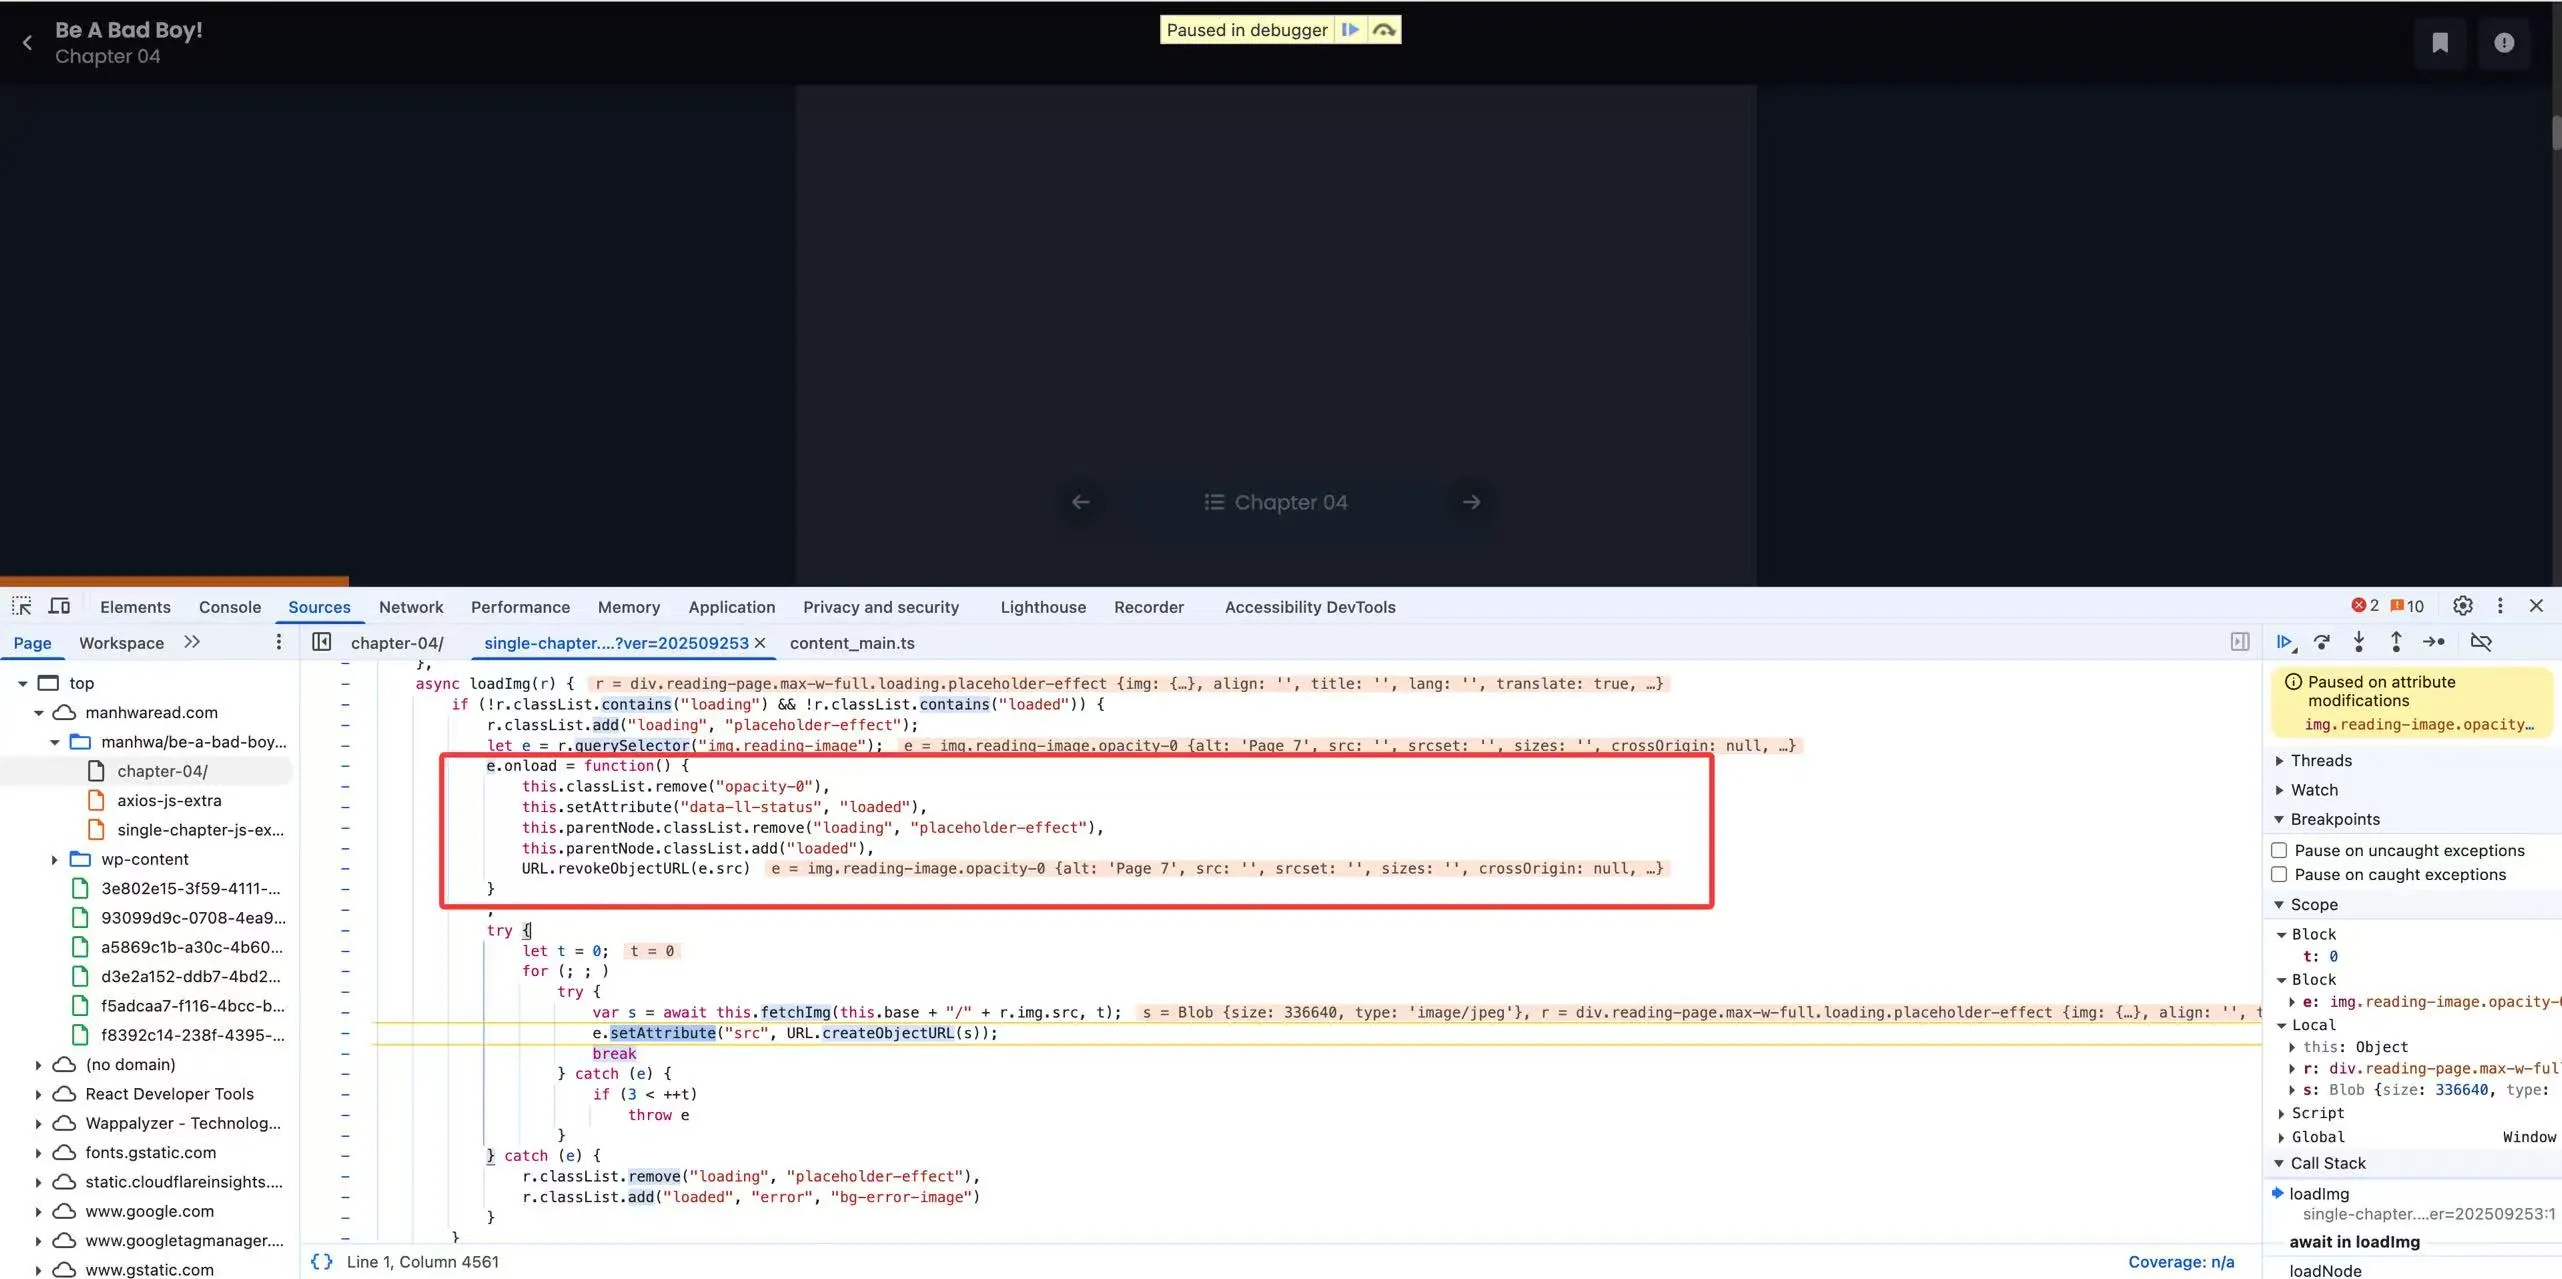
Task: Click the pretty-print braces icon
Action: tap(321, 1262)
